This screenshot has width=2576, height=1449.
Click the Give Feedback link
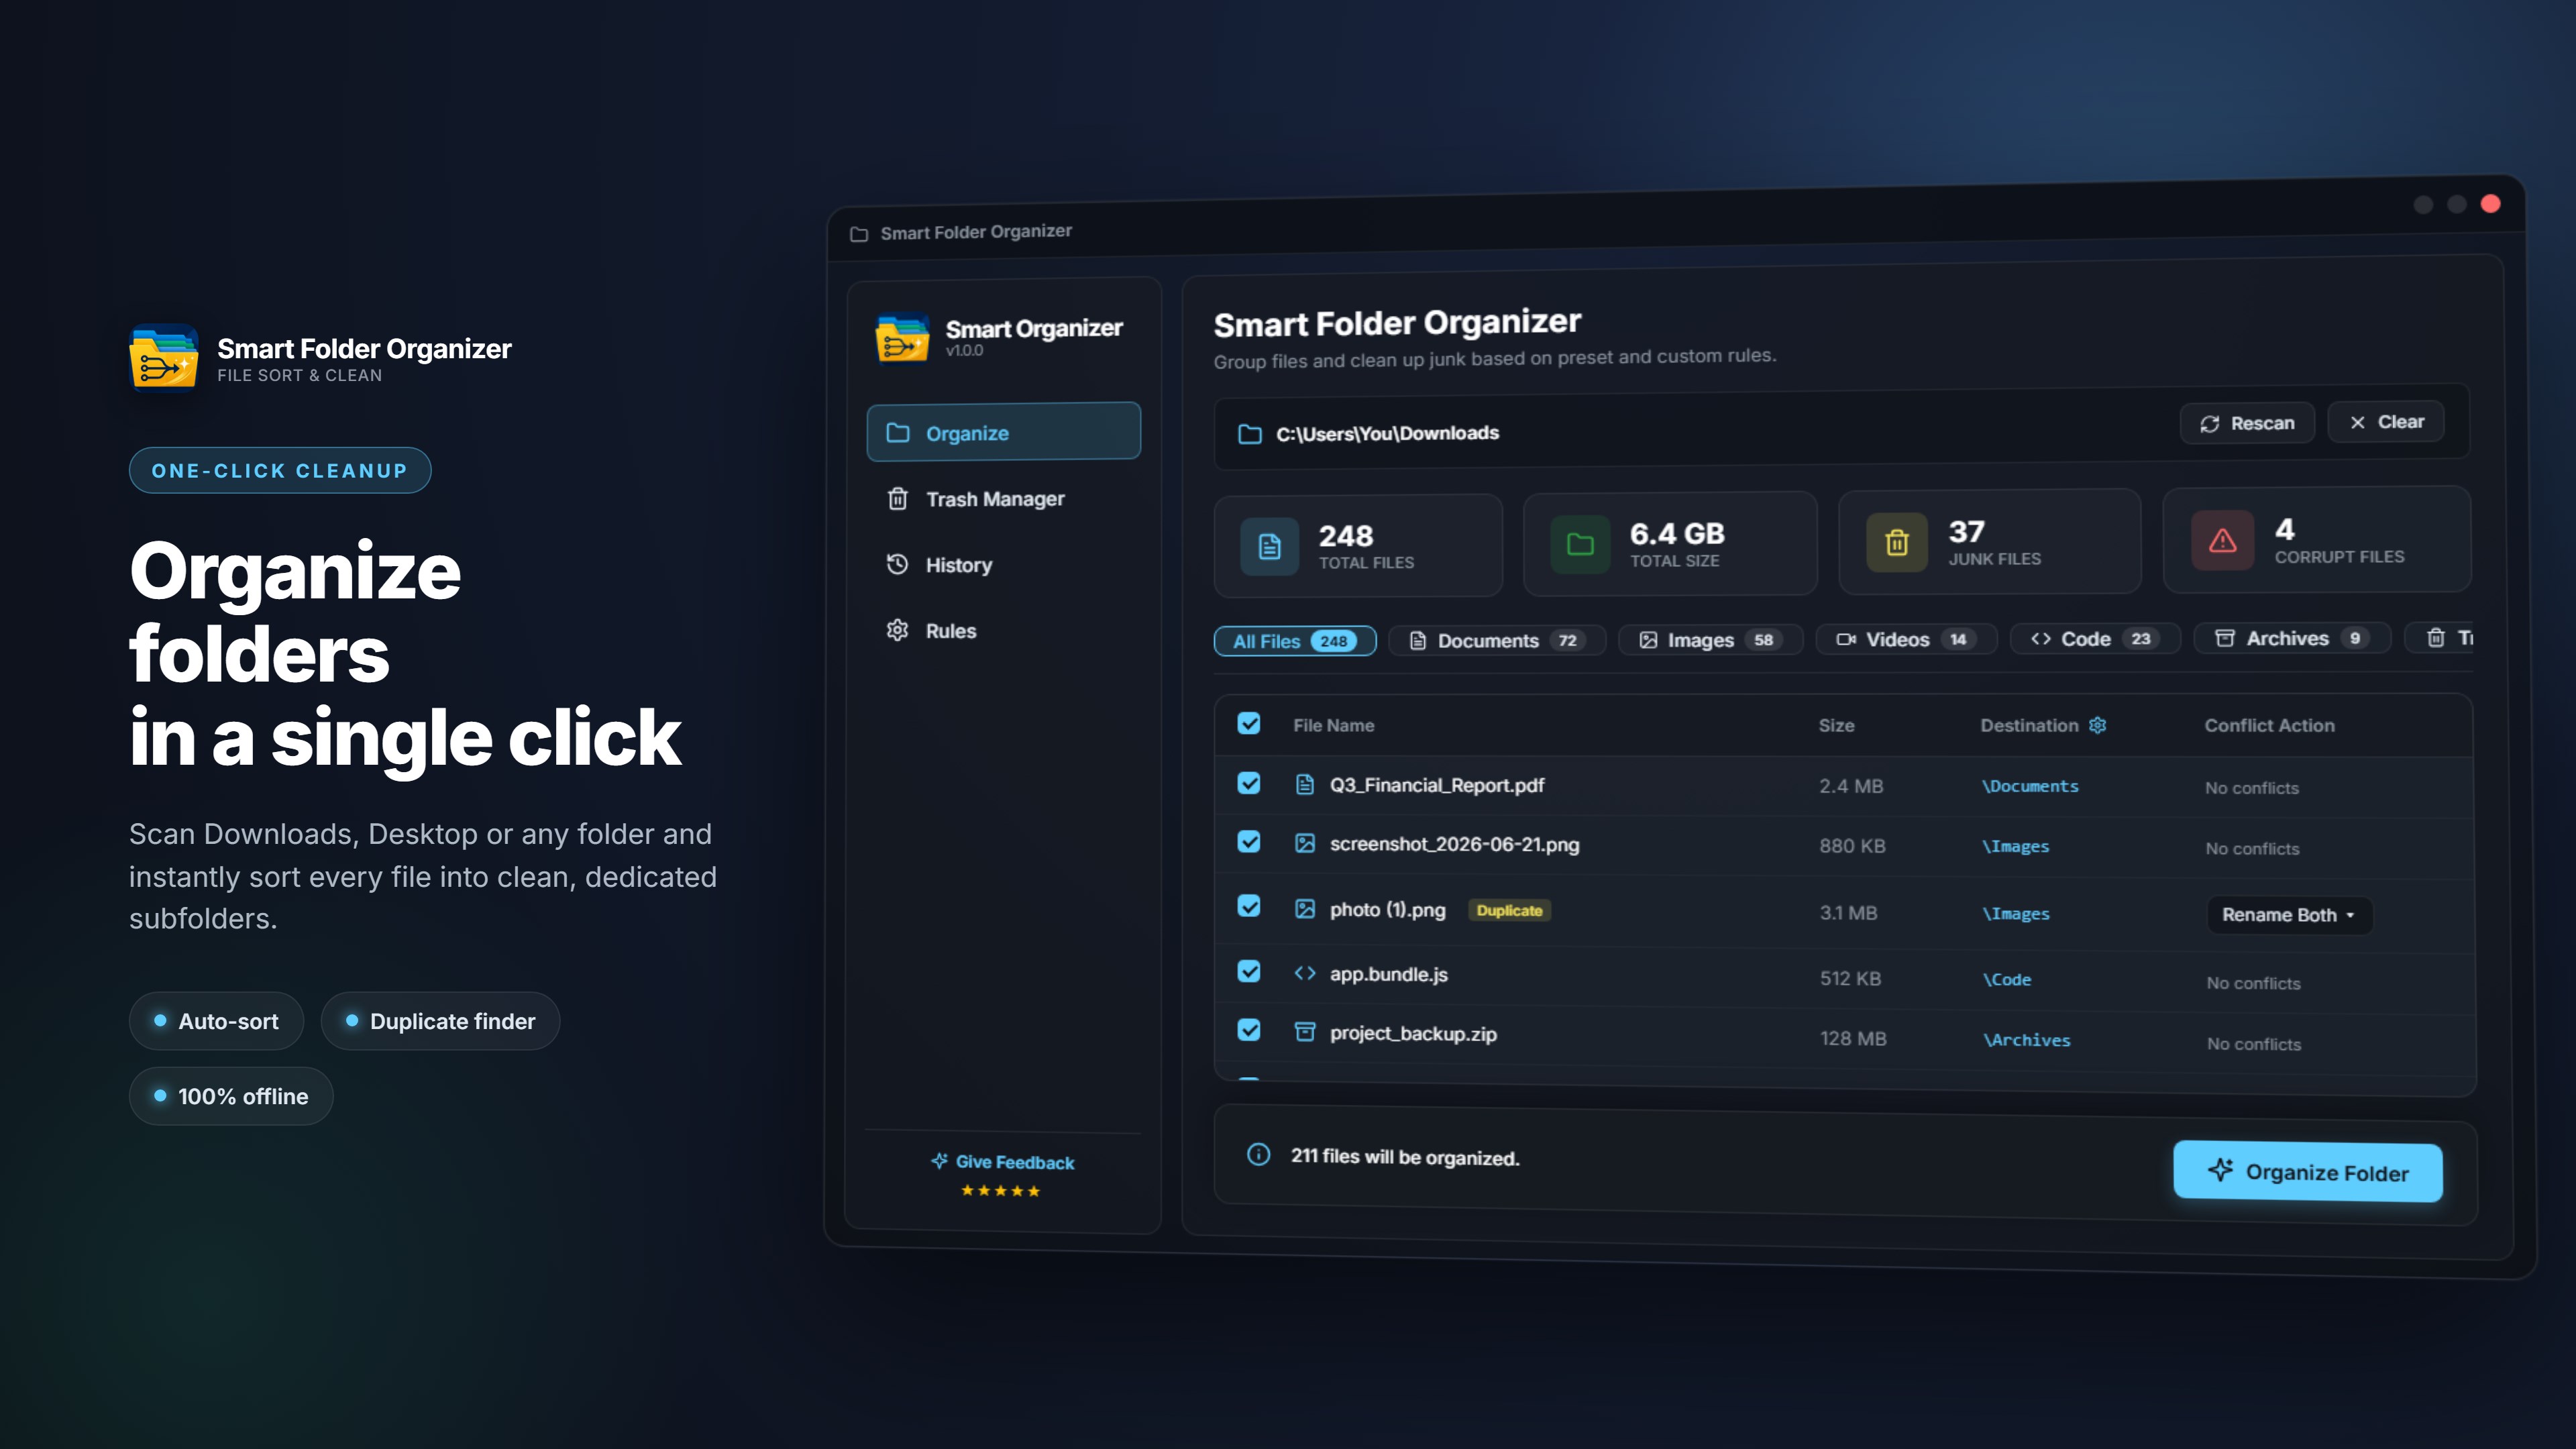[x=1002, y=1162]
